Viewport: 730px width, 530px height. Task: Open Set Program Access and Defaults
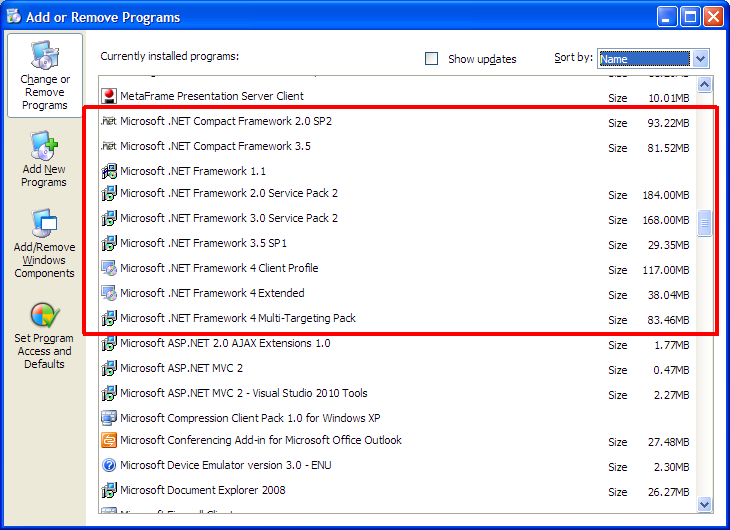point(45,335)
